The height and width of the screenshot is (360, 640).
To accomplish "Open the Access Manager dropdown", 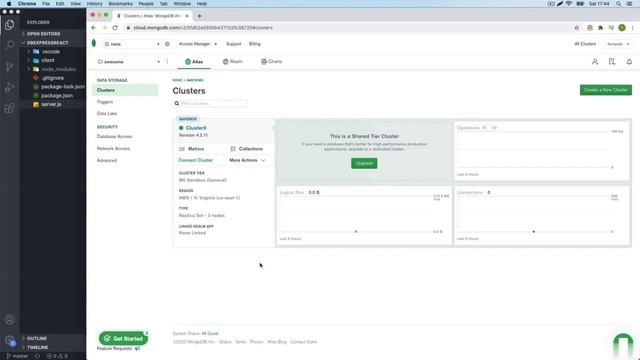I will (198, 44).
